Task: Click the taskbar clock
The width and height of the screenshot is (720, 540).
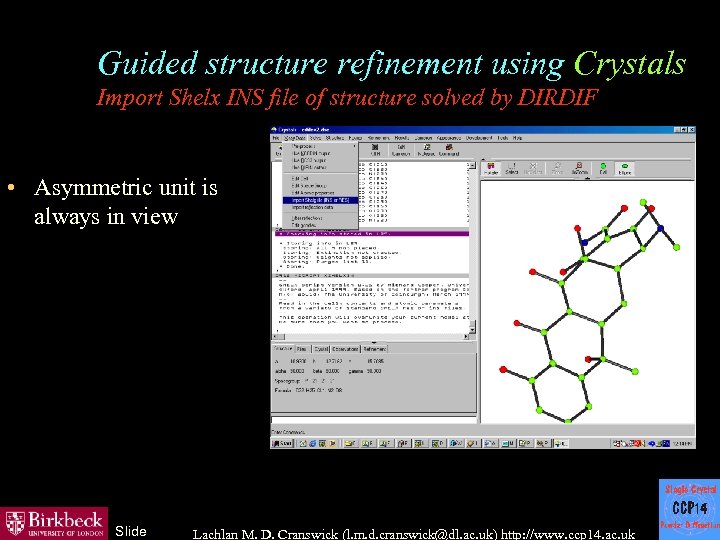Action: pos(682,443)
